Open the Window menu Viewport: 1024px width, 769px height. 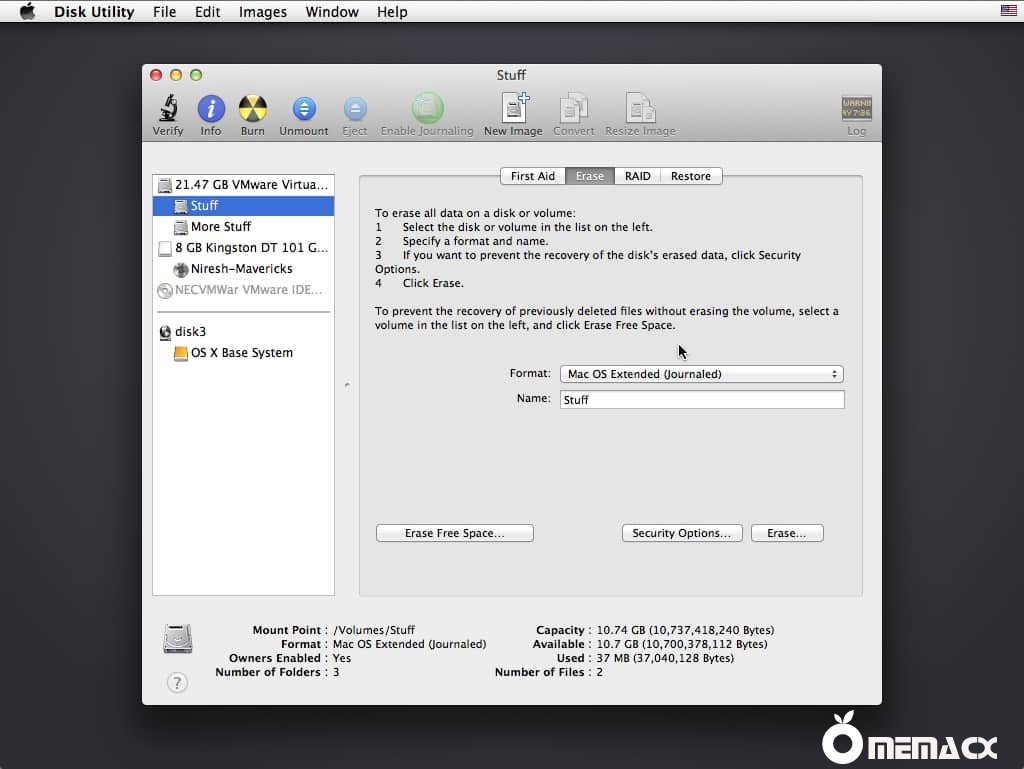tap(331, 11)
